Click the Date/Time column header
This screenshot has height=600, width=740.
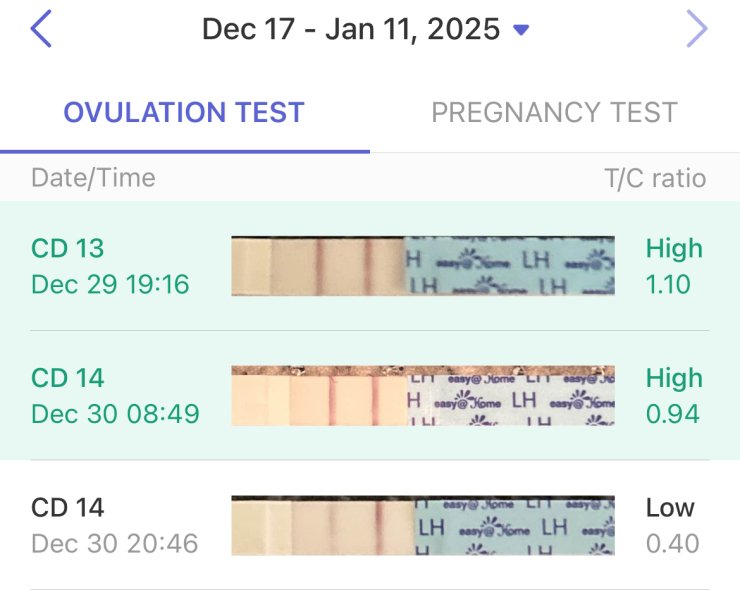(x=93, y=178)
